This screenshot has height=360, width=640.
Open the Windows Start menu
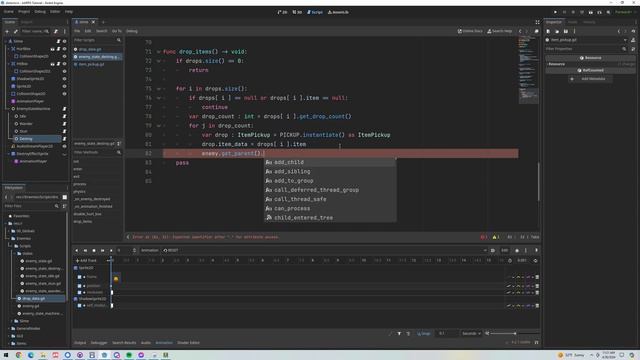tap(6, 355)
